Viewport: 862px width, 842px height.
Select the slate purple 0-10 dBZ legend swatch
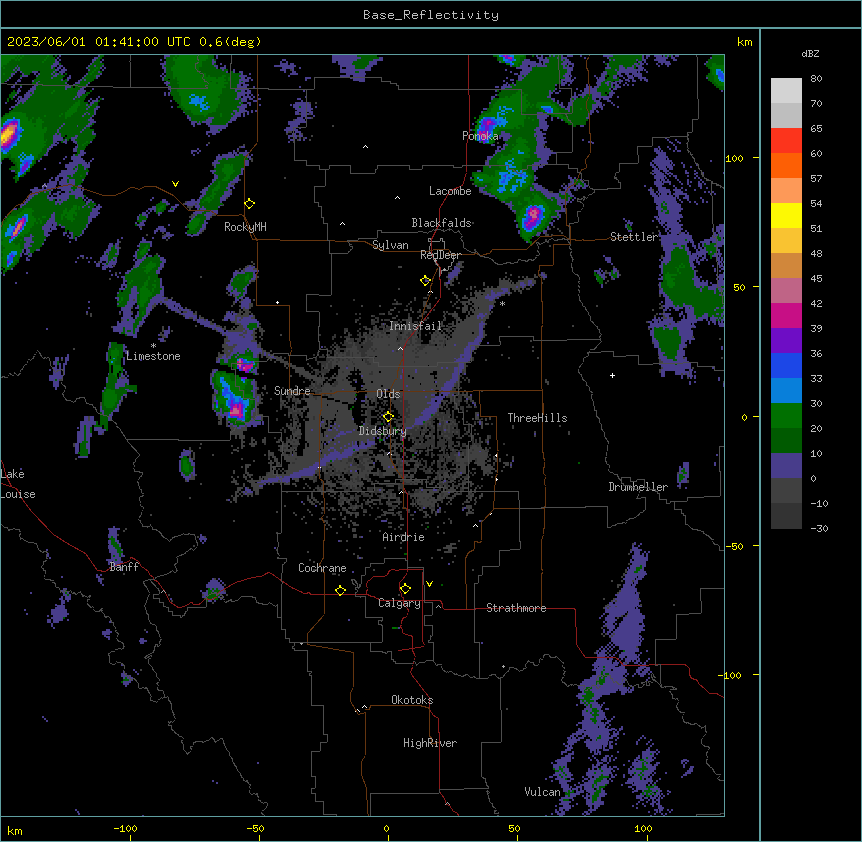(x=786, y=466)
